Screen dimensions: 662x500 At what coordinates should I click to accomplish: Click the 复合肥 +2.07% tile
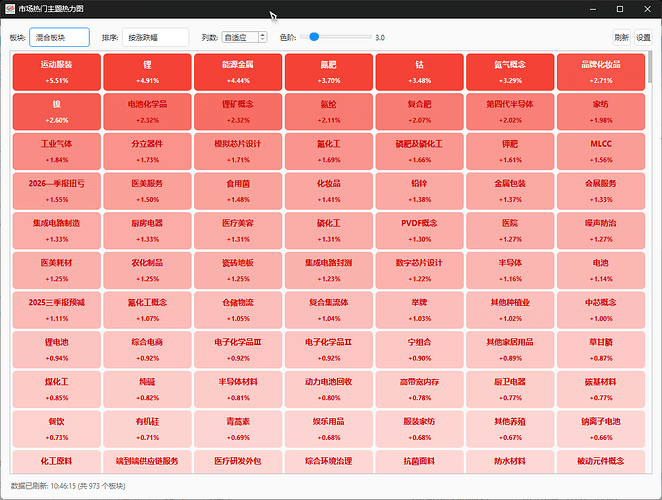click(420, 111)
